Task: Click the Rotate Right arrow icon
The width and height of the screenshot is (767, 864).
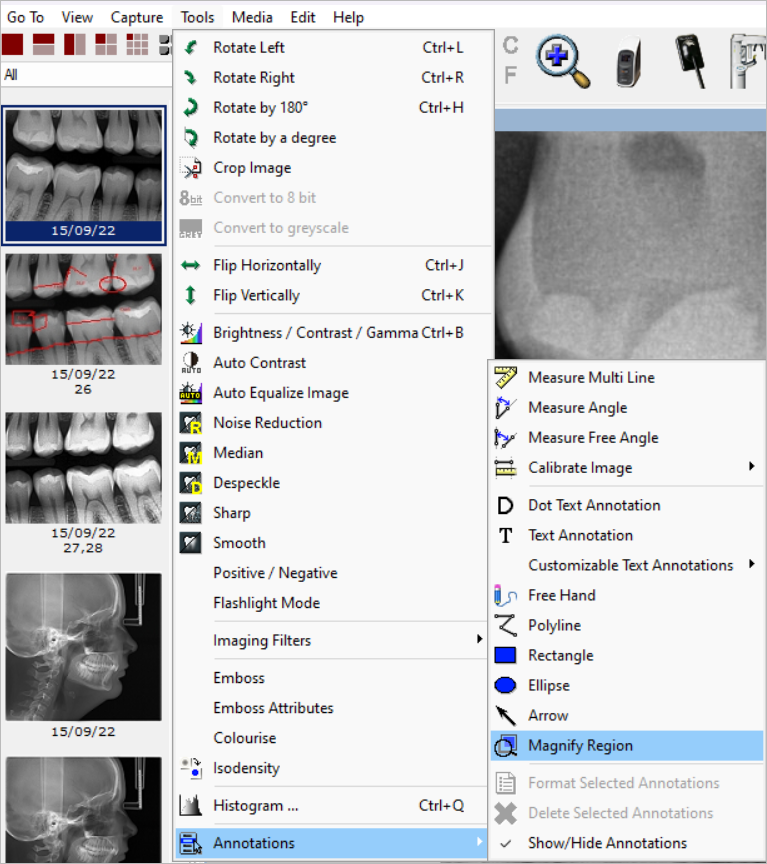Action: tap(191, 78)
